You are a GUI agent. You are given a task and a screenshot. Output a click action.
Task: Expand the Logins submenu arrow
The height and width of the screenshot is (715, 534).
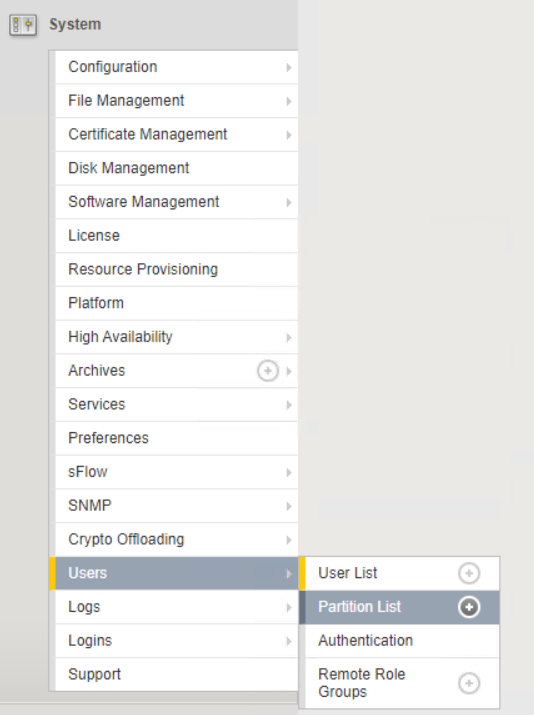(289, 641)
